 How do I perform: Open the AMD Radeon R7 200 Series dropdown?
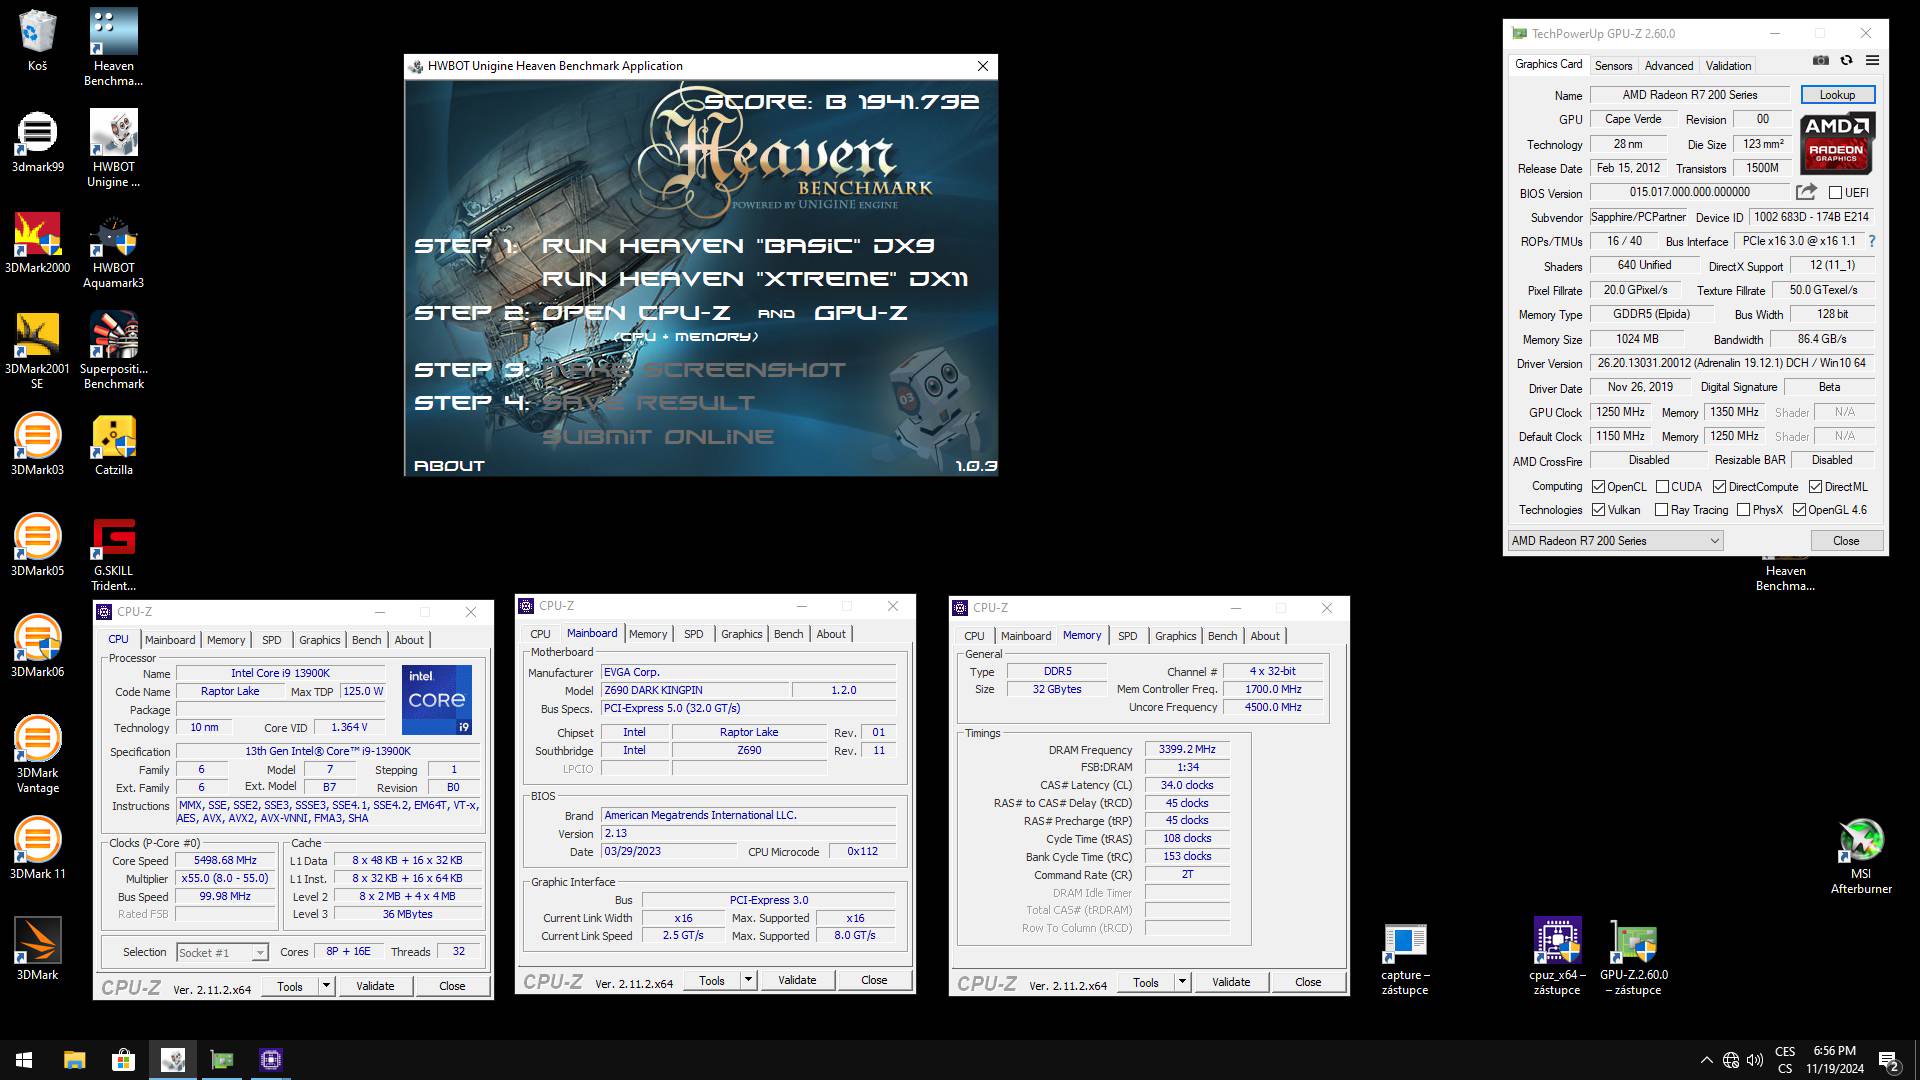(x=1615, y=541)
